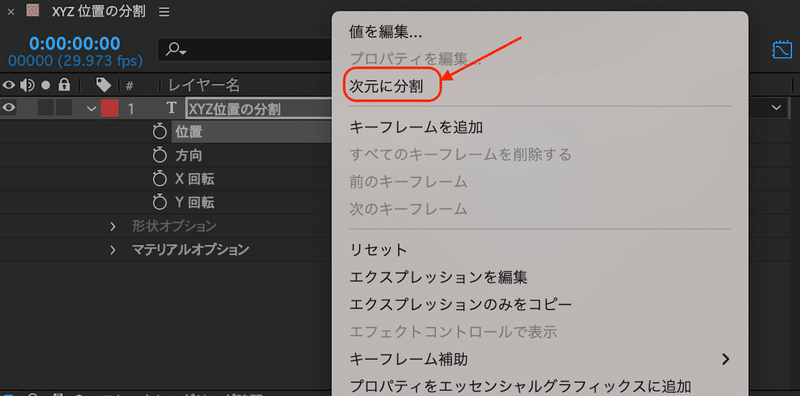Open the dropdown at layer row right edge
The height and width of the screenshot is (396, 800).
(x=777, y=108)
